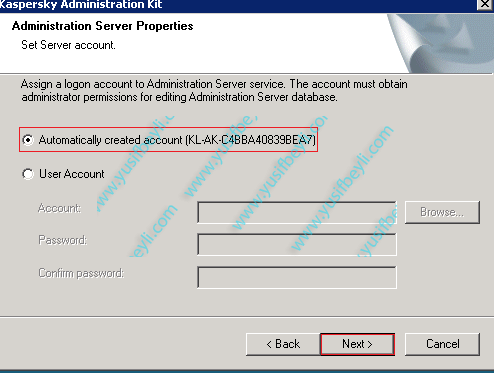Viewport: 494px width, 373px height.
Task: Continue the wizard with Next >
Action: (x=357, y=344)
